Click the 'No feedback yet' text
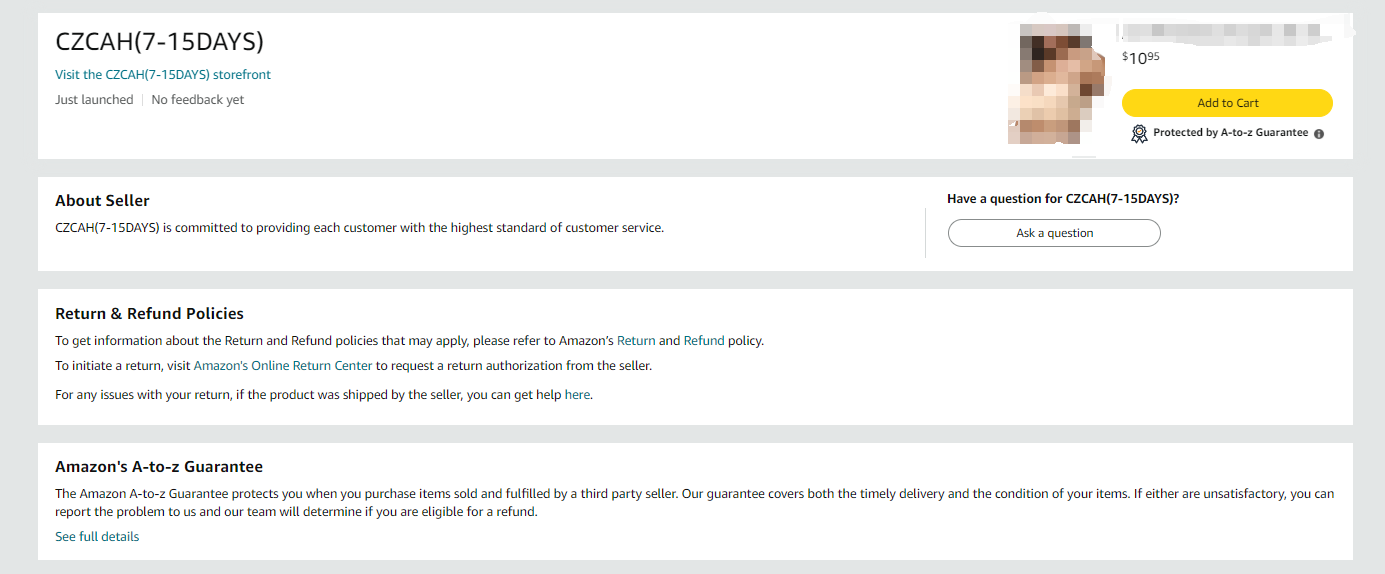 click(x=197, y=100)
